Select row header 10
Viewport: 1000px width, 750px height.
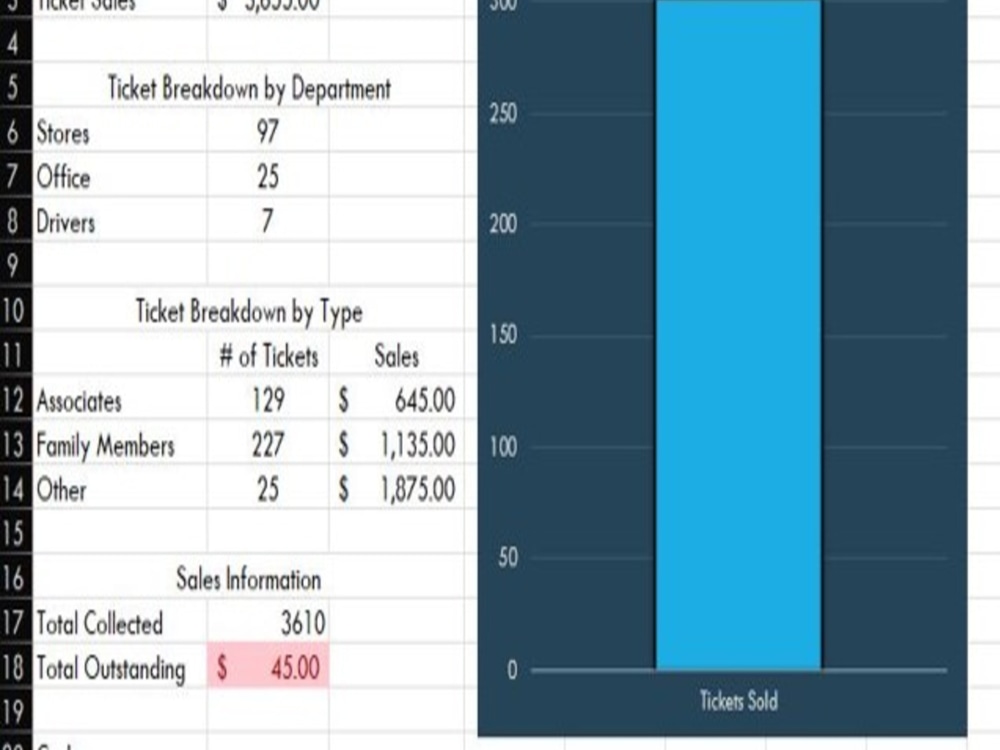(15, 311)
